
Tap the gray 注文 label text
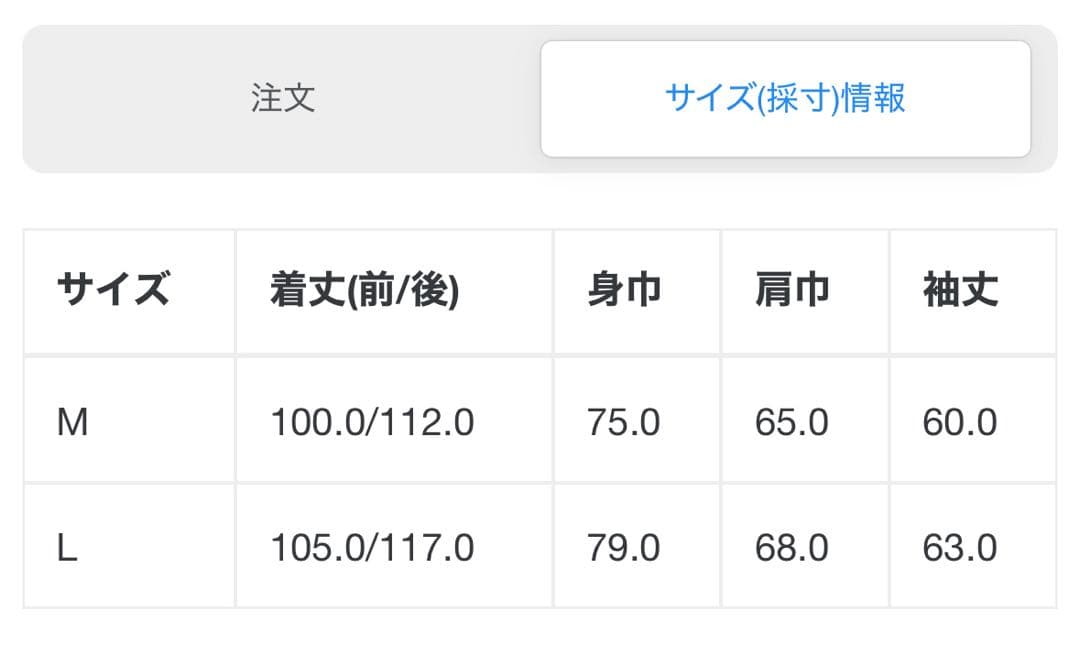(x=283, y=99)
